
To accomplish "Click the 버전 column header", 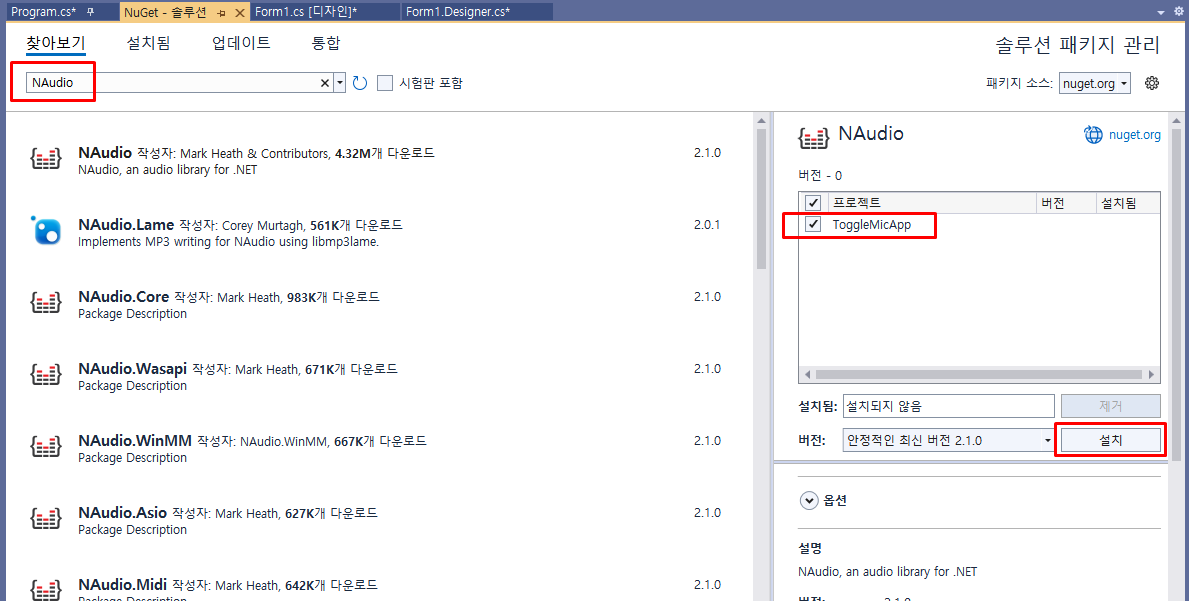I will (x=1067, y=203).
